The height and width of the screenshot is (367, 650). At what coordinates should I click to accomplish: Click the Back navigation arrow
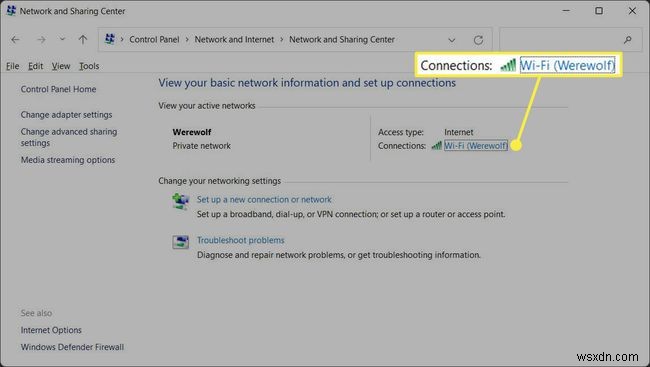click(x=15, y=40)
